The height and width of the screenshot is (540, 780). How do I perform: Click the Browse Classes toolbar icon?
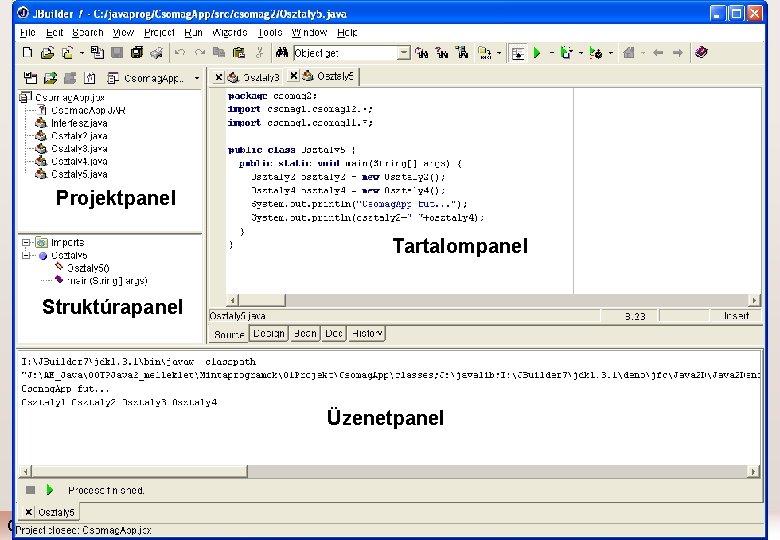click(x=485, y=52)
